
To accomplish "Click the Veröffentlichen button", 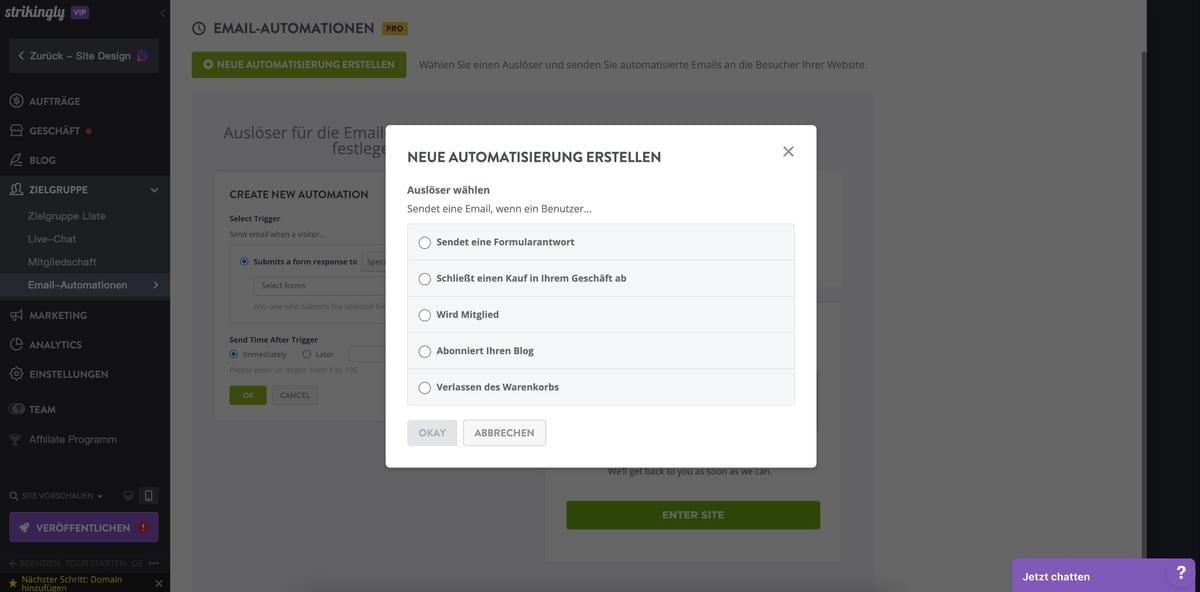I will (83, 527).
